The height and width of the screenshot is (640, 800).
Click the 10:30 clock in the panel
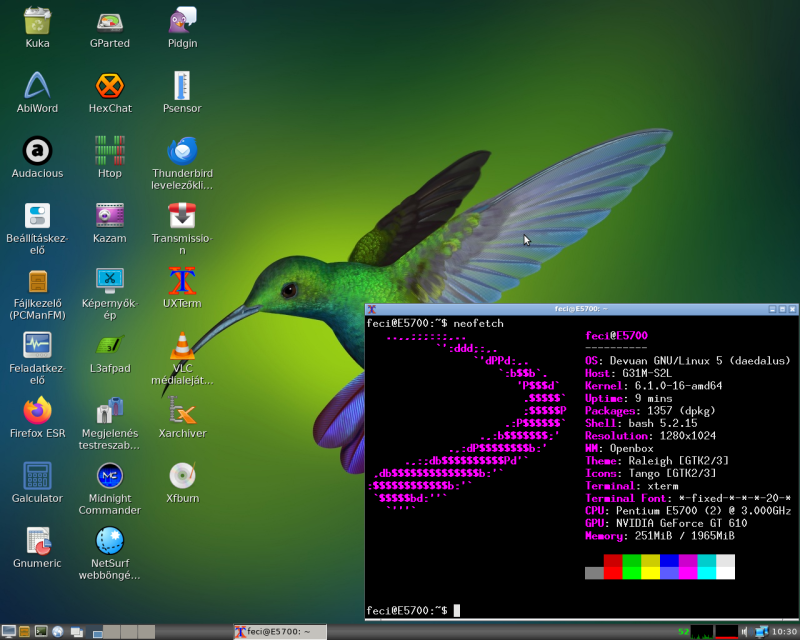(784, 632)
